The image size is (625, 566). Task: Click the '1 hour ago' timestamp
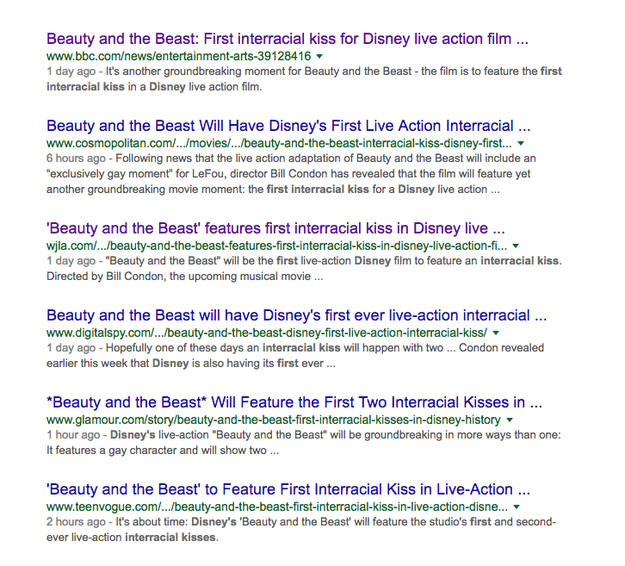point(73,435)
